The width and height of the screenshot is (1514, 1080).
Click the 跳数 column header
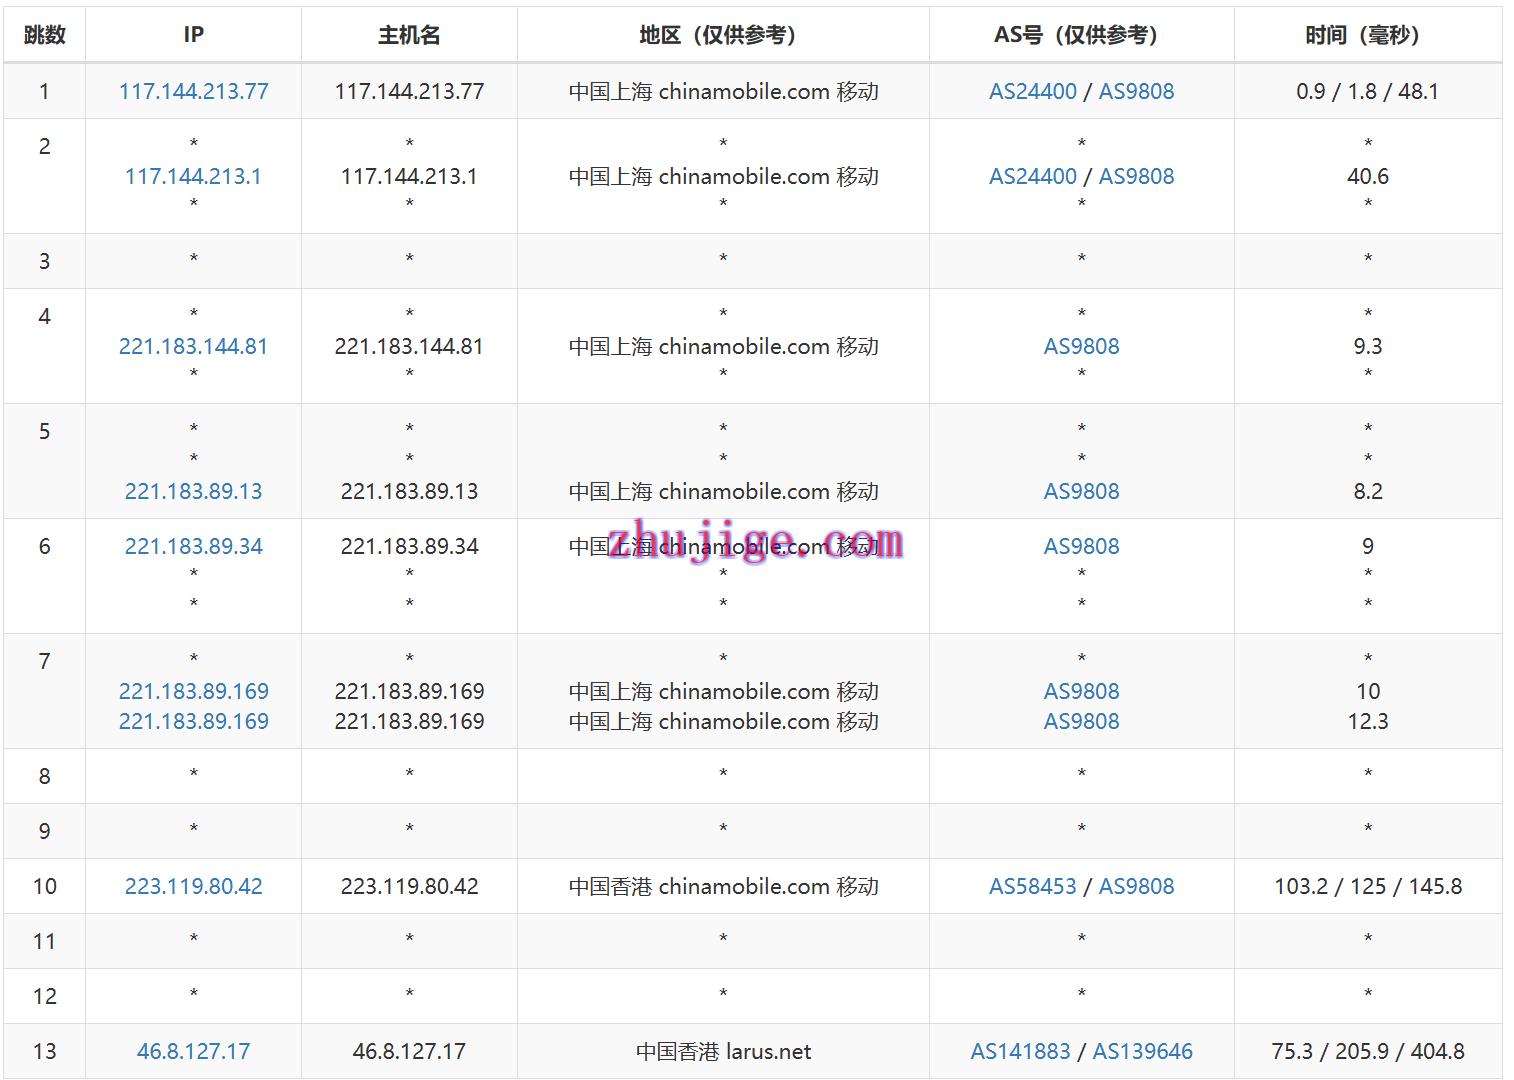44,35
